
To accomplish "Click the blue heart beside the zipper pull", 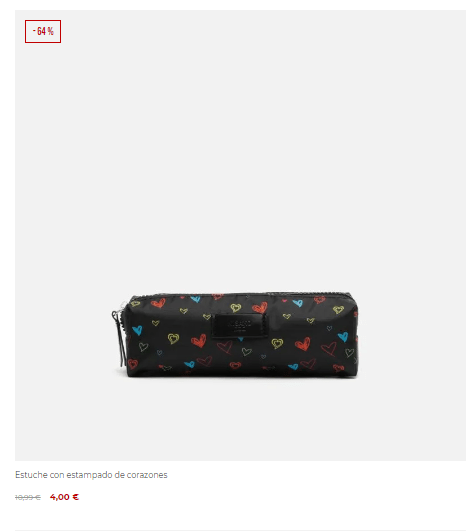I will pyautogui.click(x=137, y=330).
